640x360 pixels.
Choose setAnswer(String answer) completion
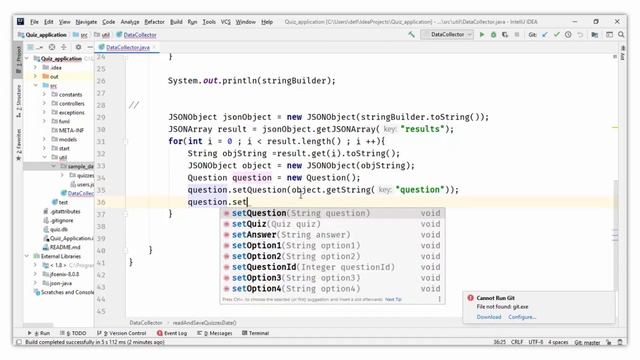332,235
